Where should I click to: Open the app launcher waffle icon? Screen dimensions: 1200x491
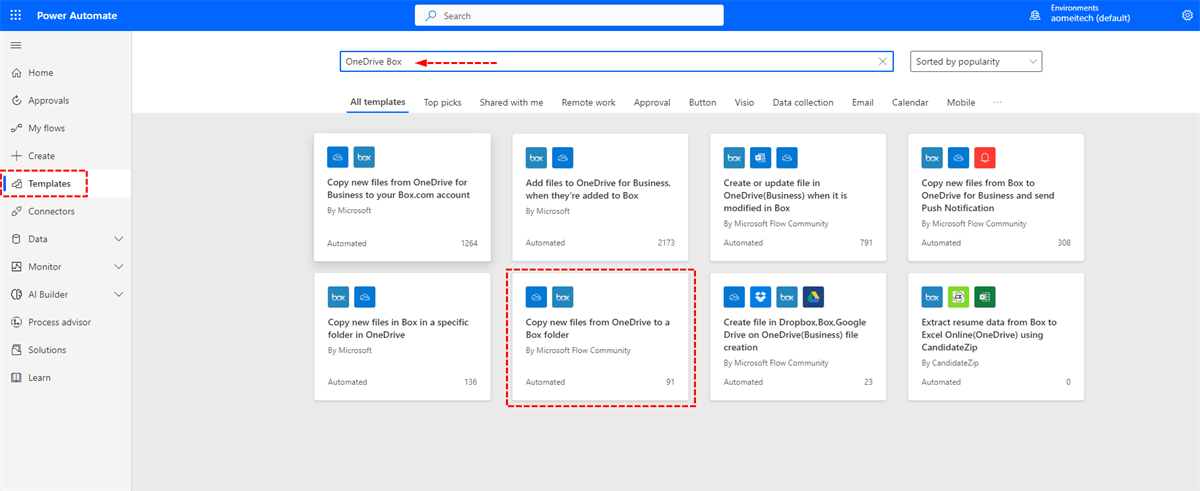click(15, 16)
